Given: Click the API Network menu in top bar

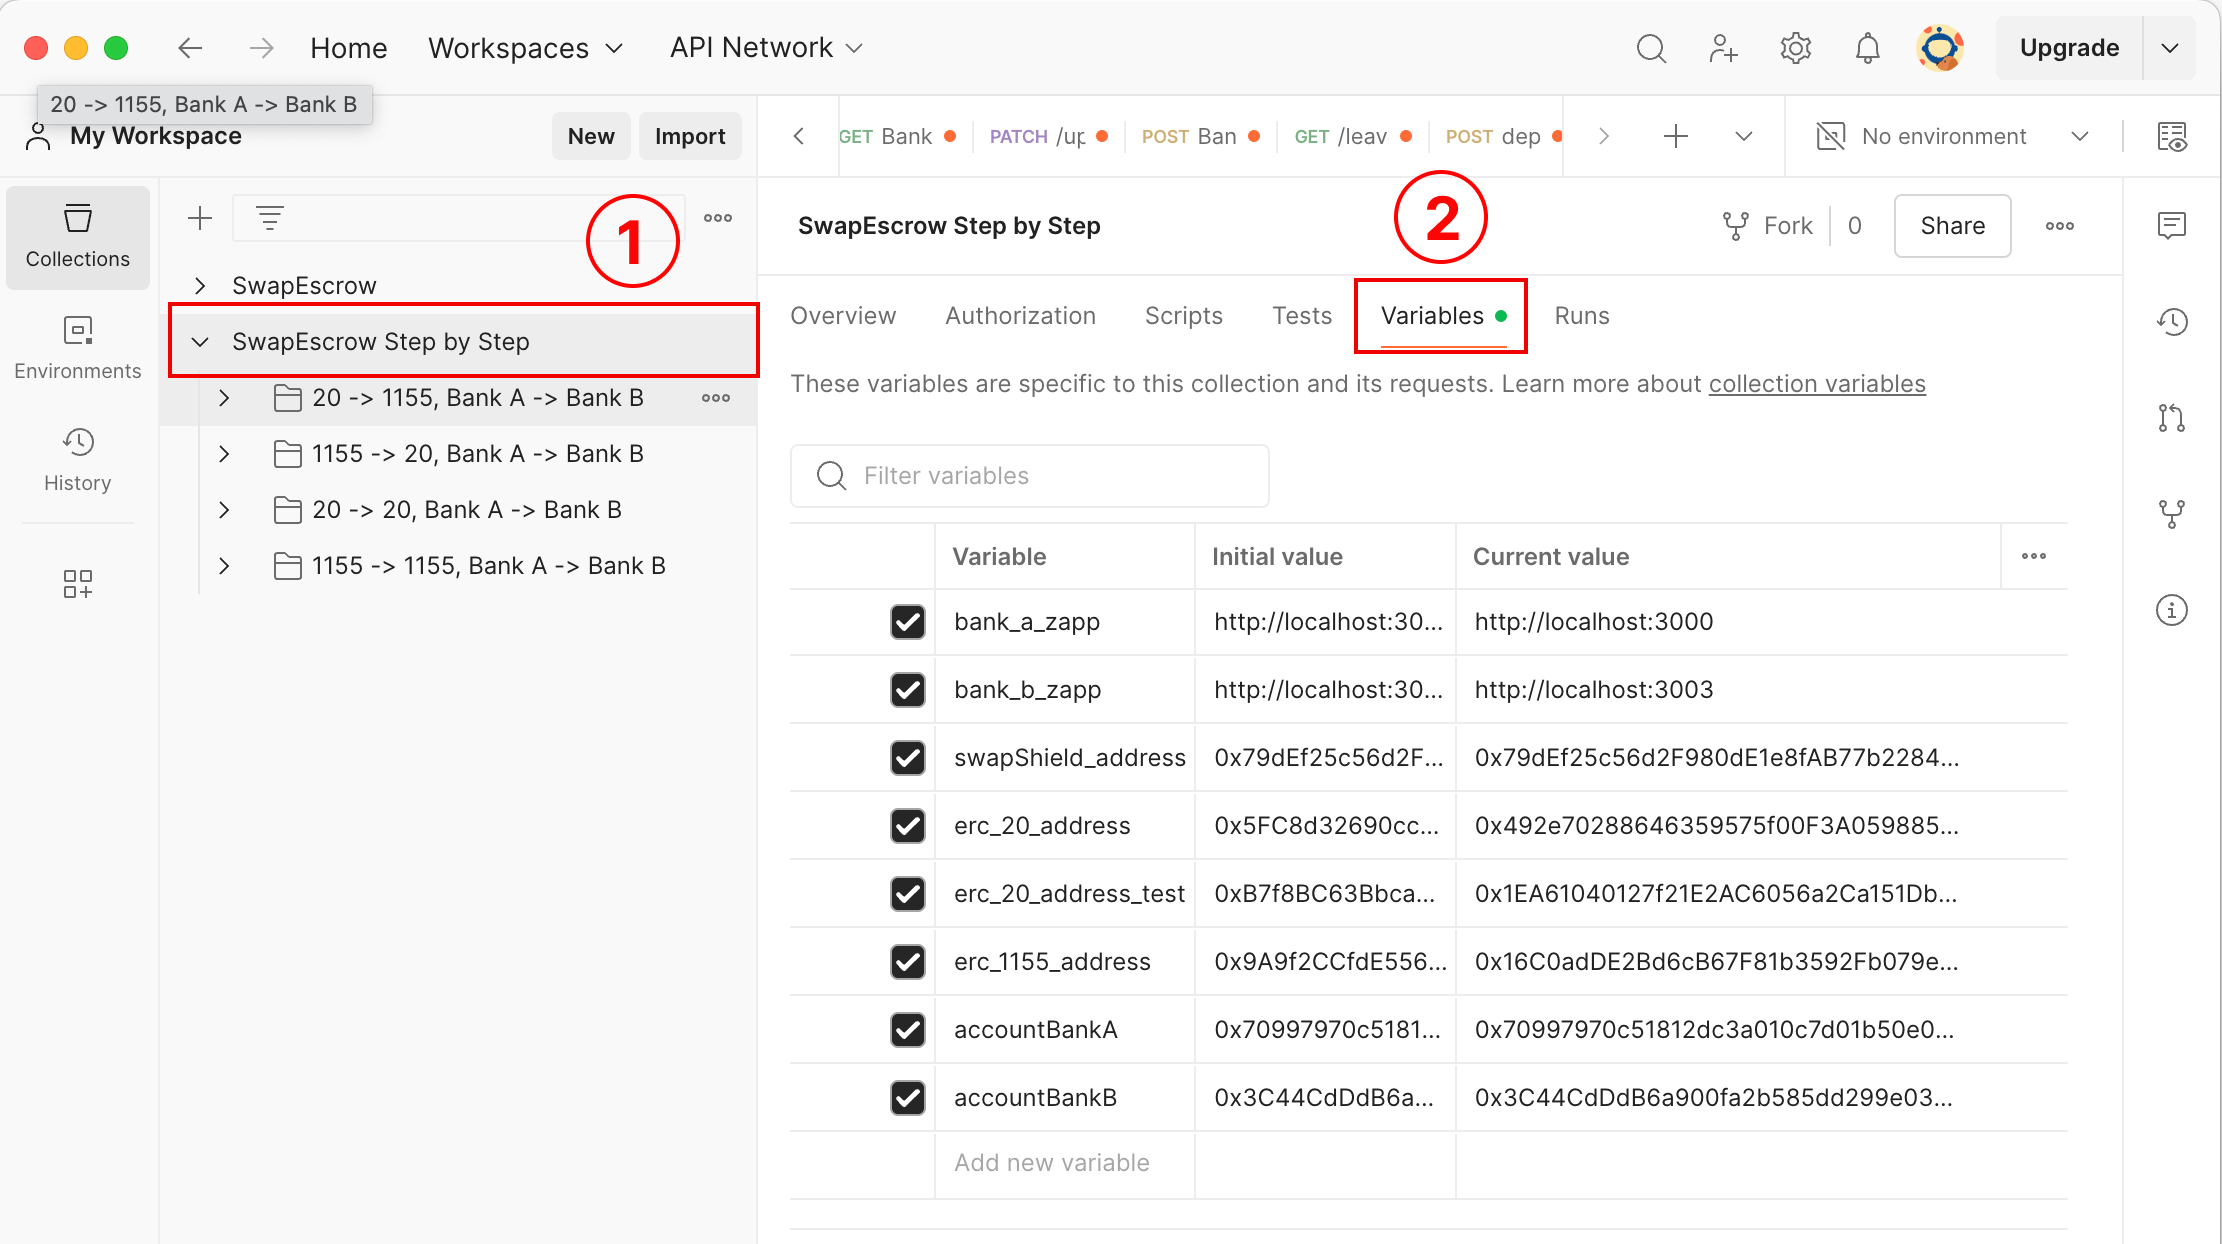Looking at the screenshot, I should pyautogui.click(x=768, y=47).
